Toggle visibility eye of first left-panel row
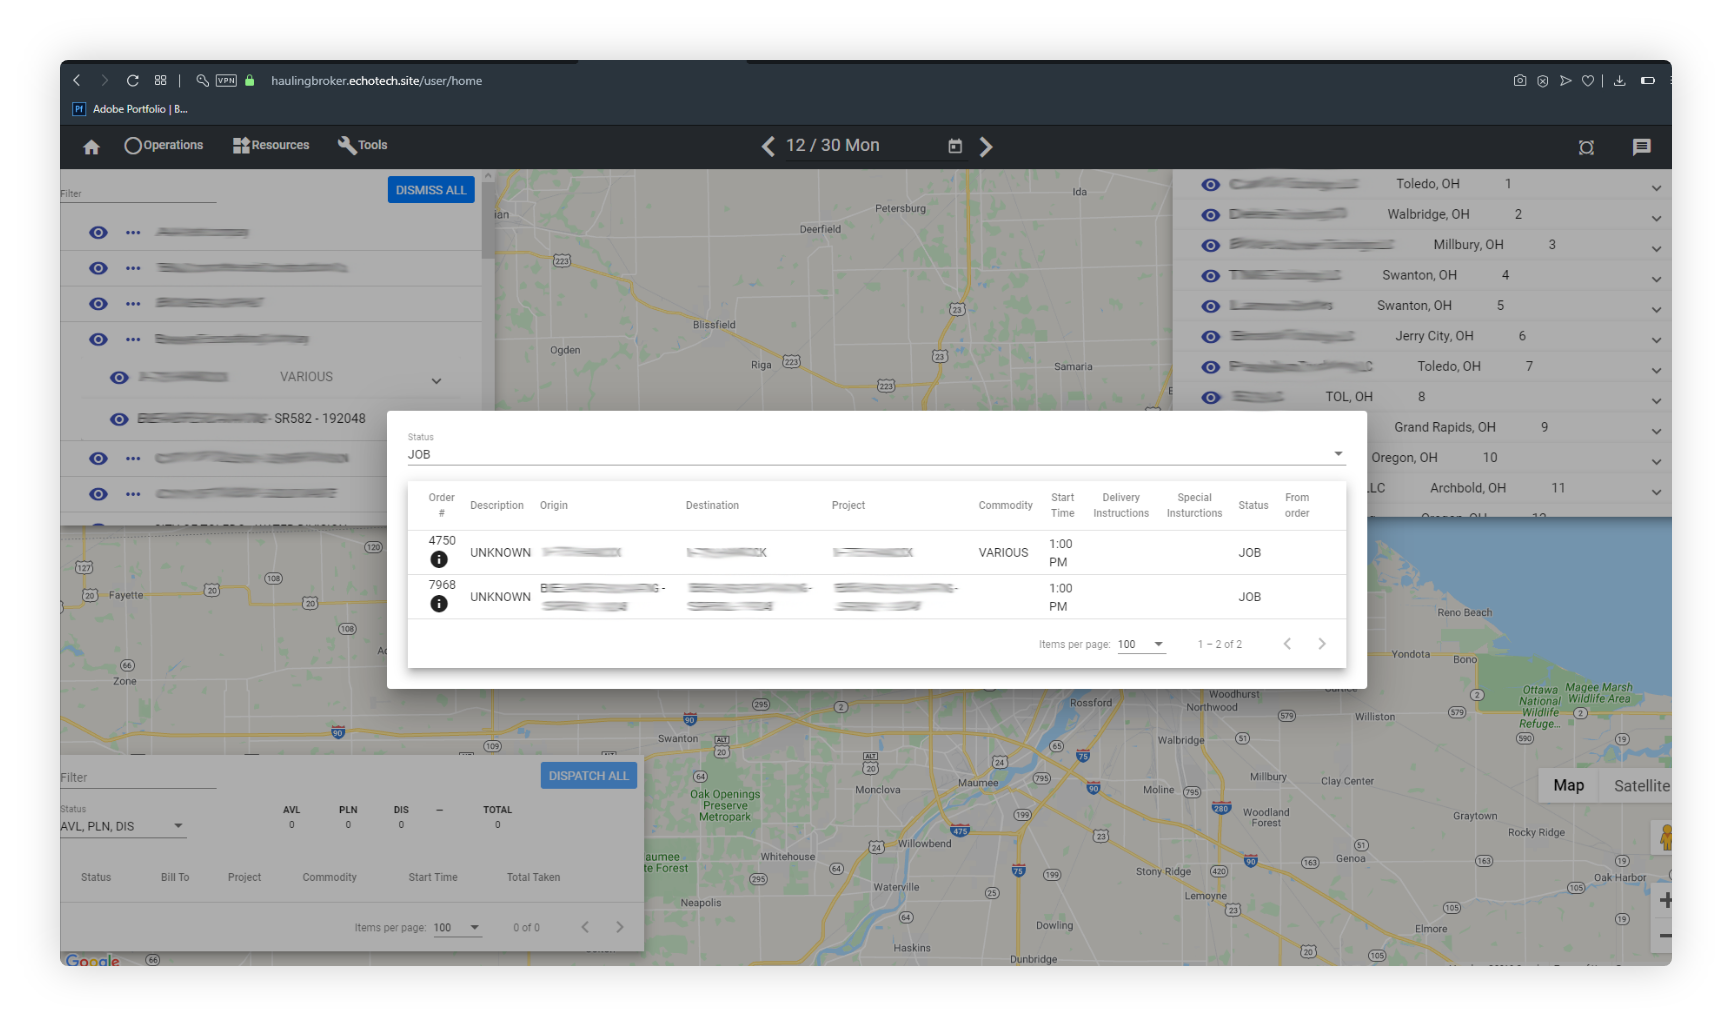 (98, 232)
